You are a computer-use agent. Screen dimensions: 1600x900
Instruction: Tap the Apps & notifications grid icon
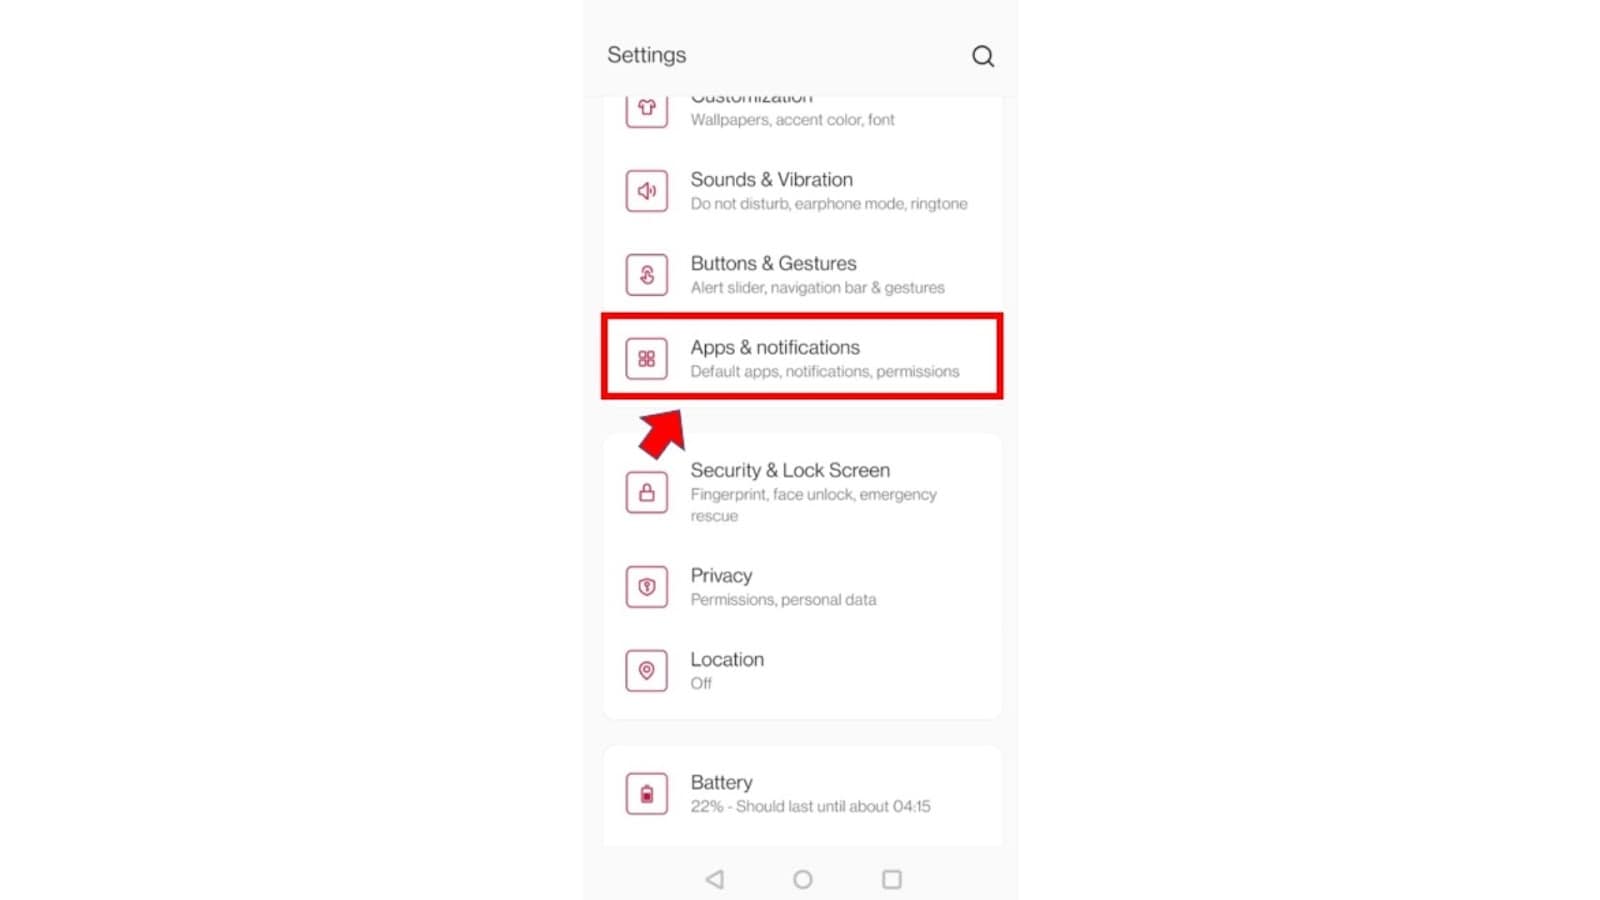click(x=647, y=359)
